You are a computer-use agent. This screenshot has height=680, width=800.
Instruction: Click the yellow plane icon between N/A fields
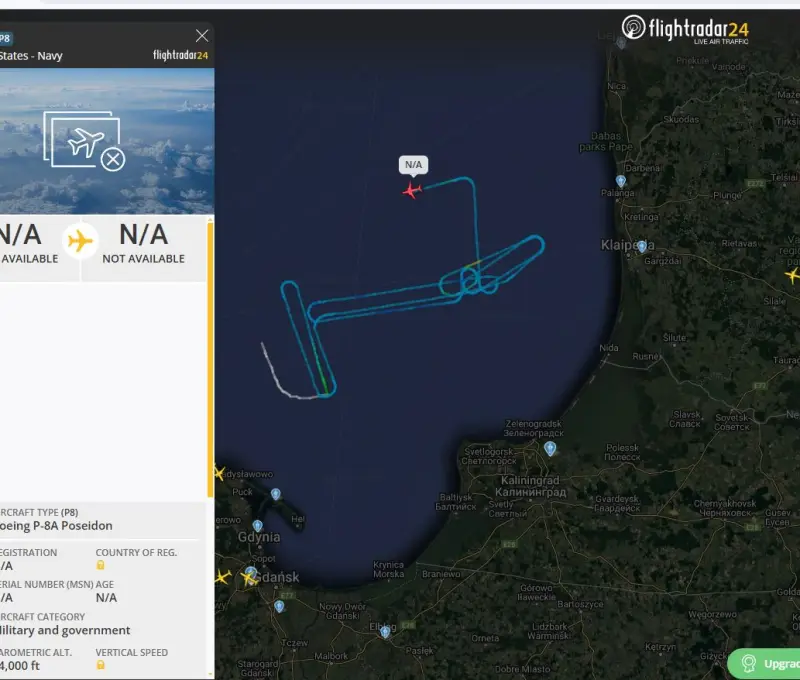tap(80, 241)
